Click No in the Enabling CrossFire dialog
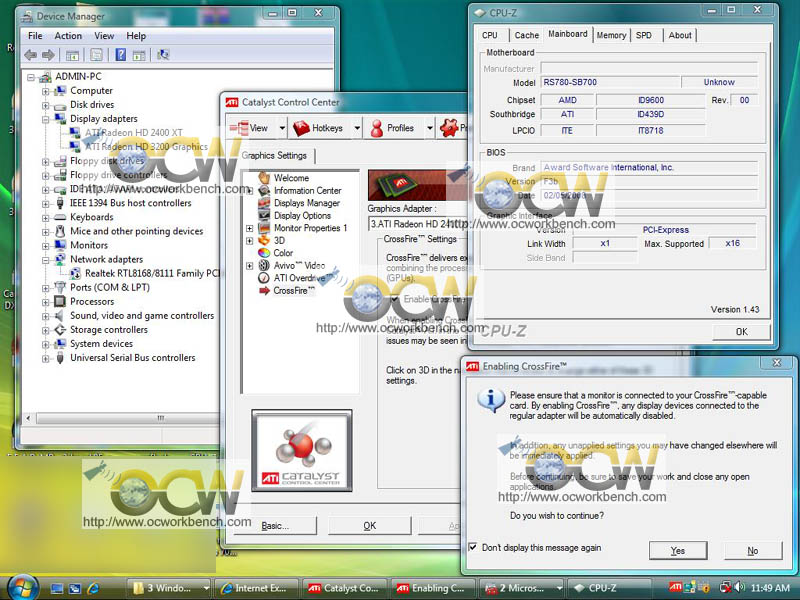 (x=753, y=551)
